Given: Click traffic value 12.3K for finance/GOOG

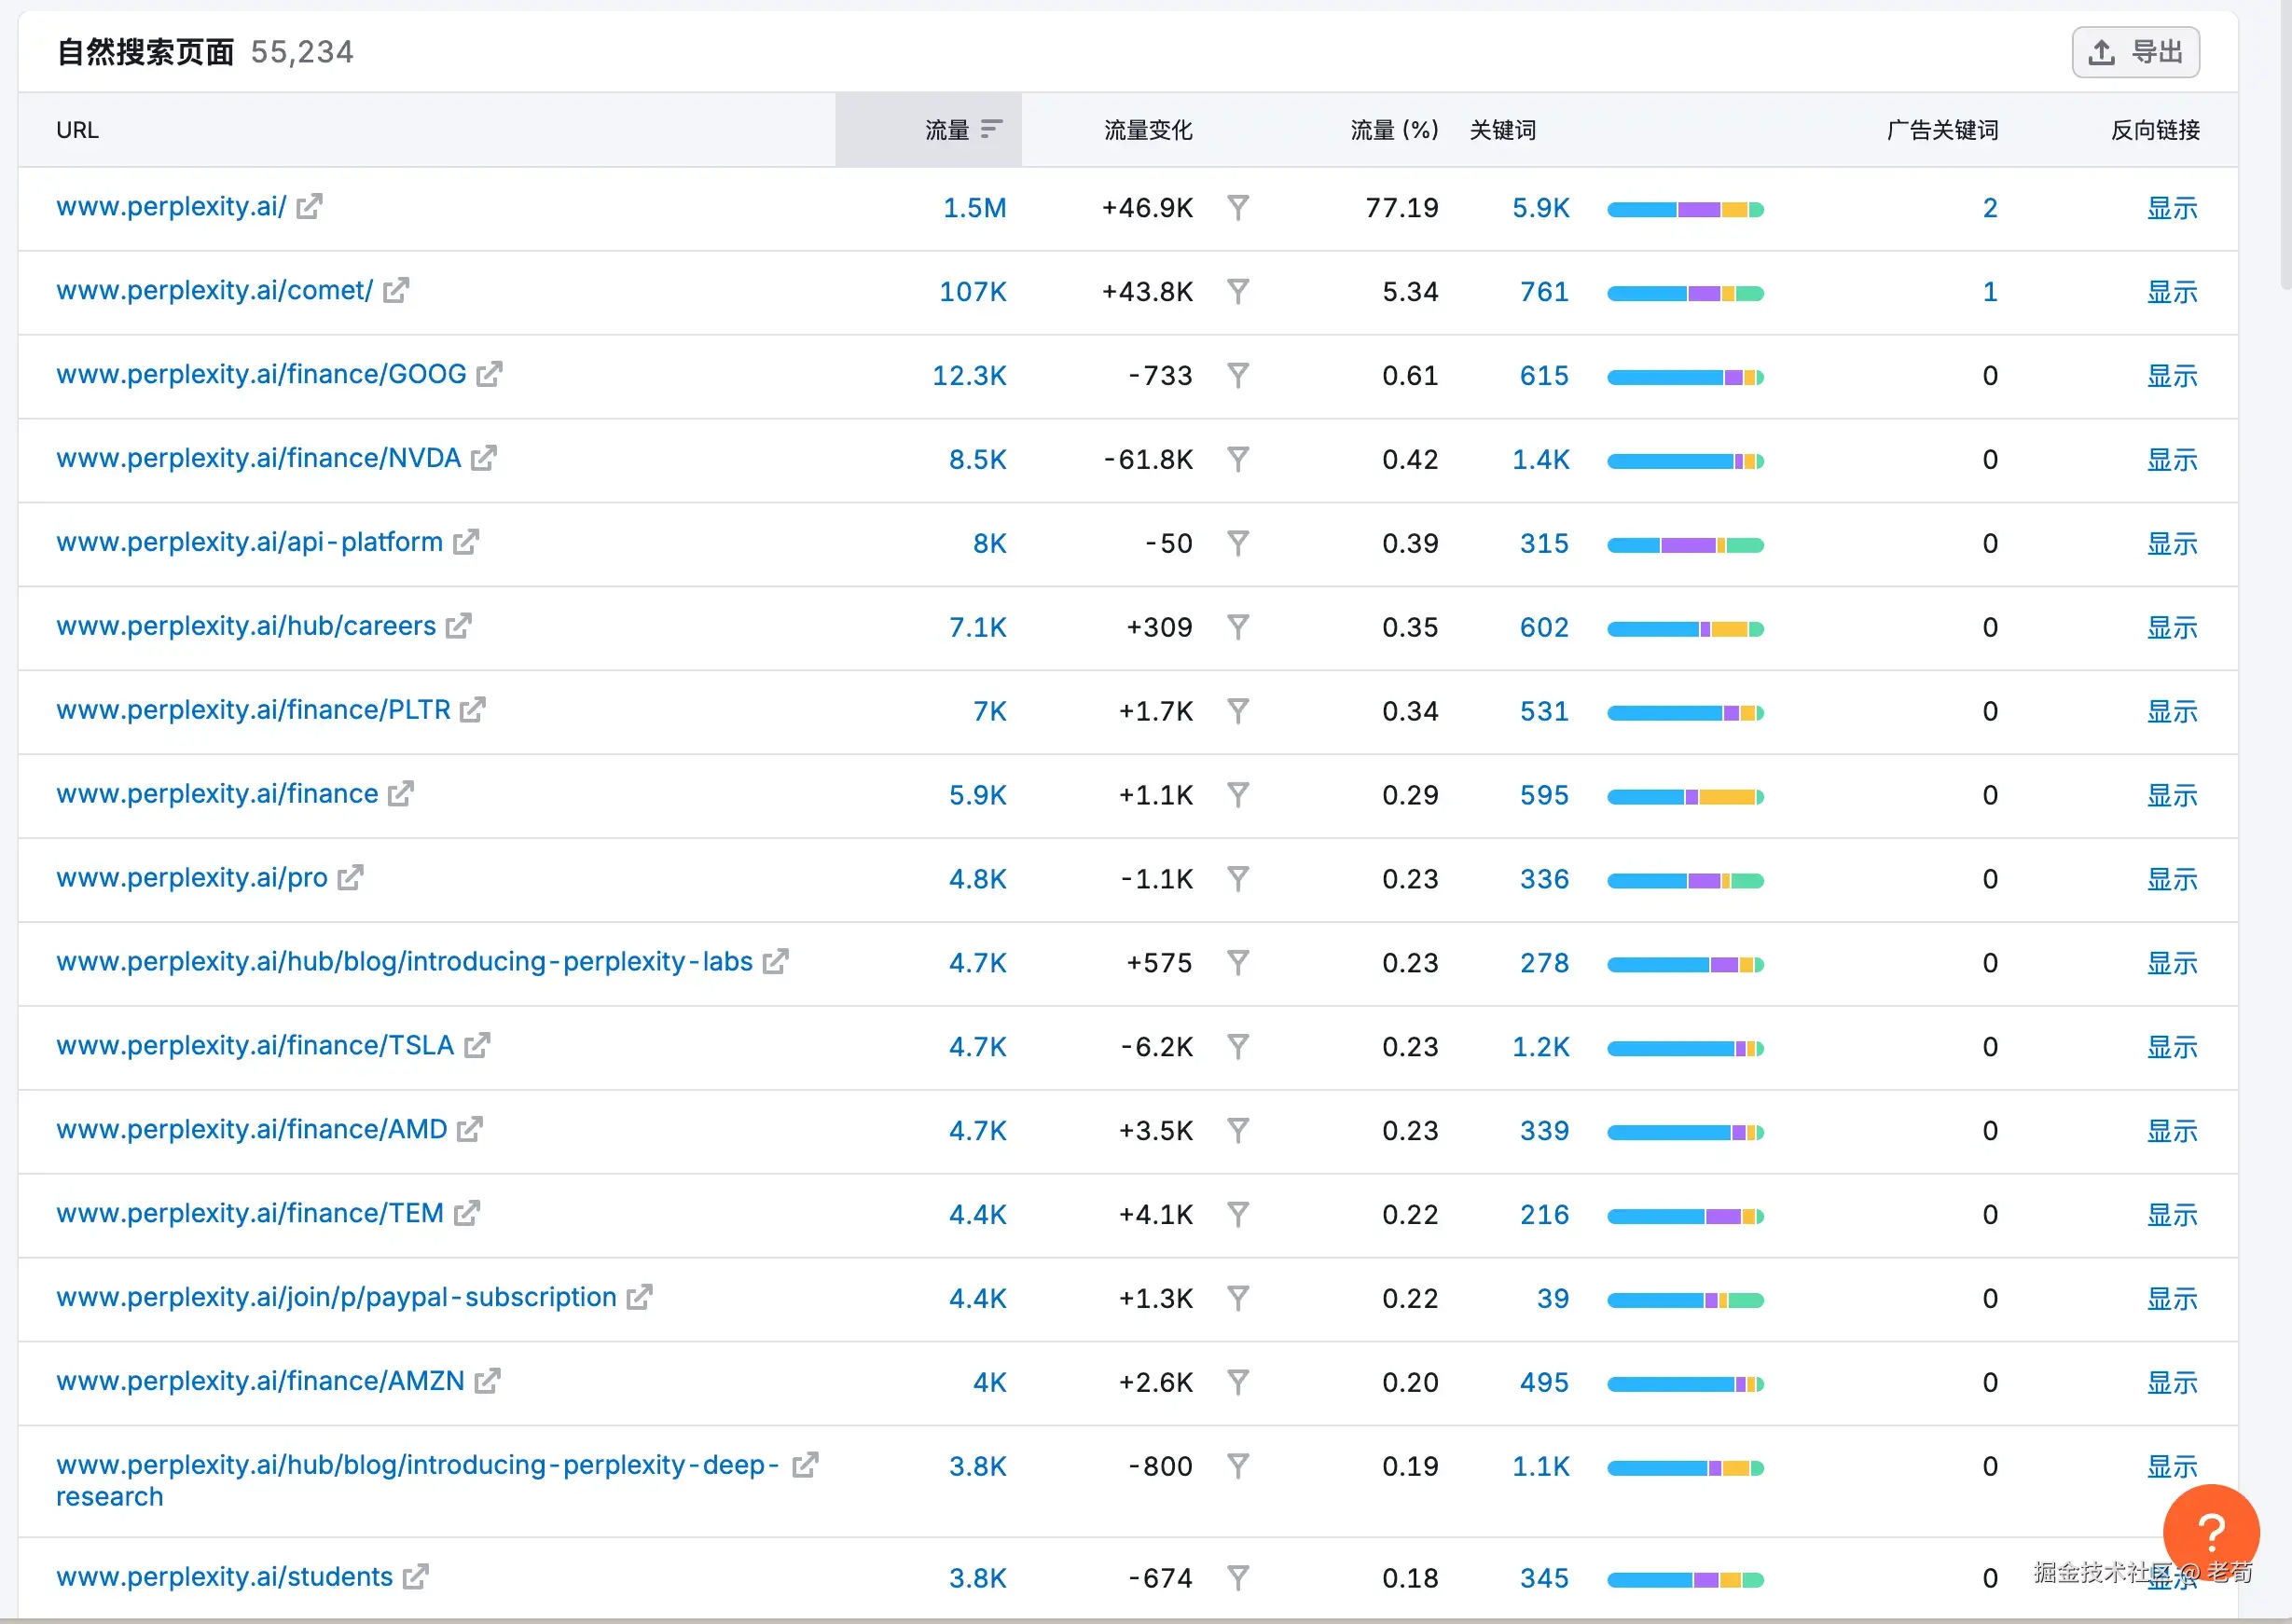Looking at the screenshot, I should [969, 376].
